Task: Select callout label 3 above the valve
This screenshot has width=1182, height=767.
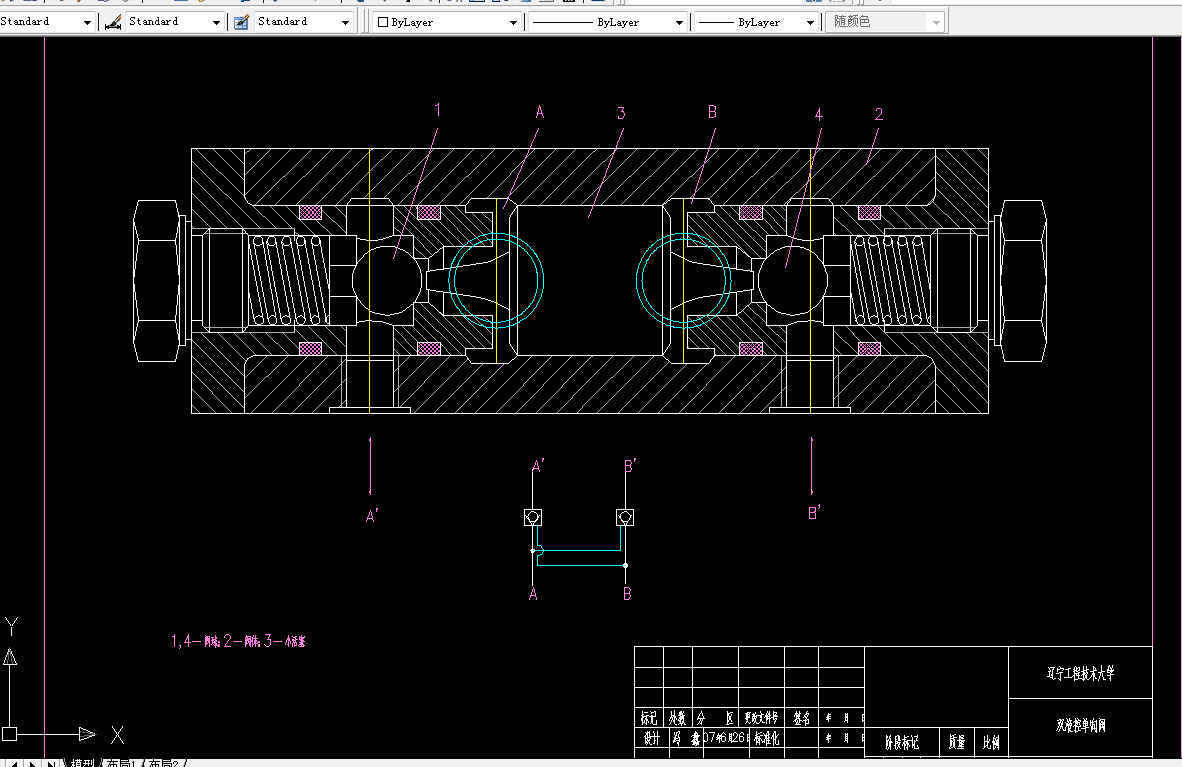Action: click(621, 113)
